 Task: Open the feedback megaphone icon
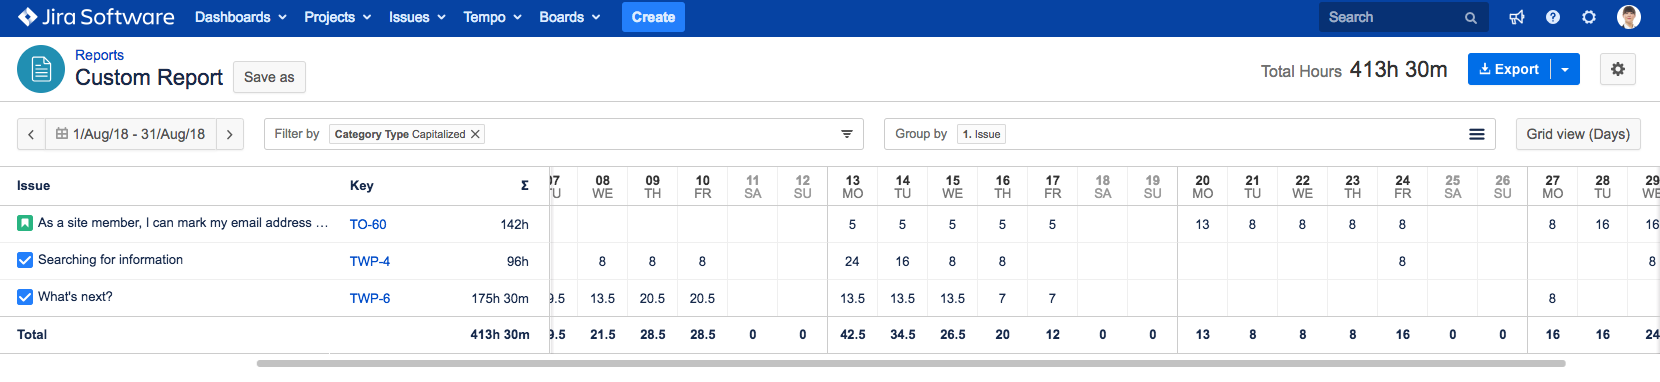(1517, 17)
